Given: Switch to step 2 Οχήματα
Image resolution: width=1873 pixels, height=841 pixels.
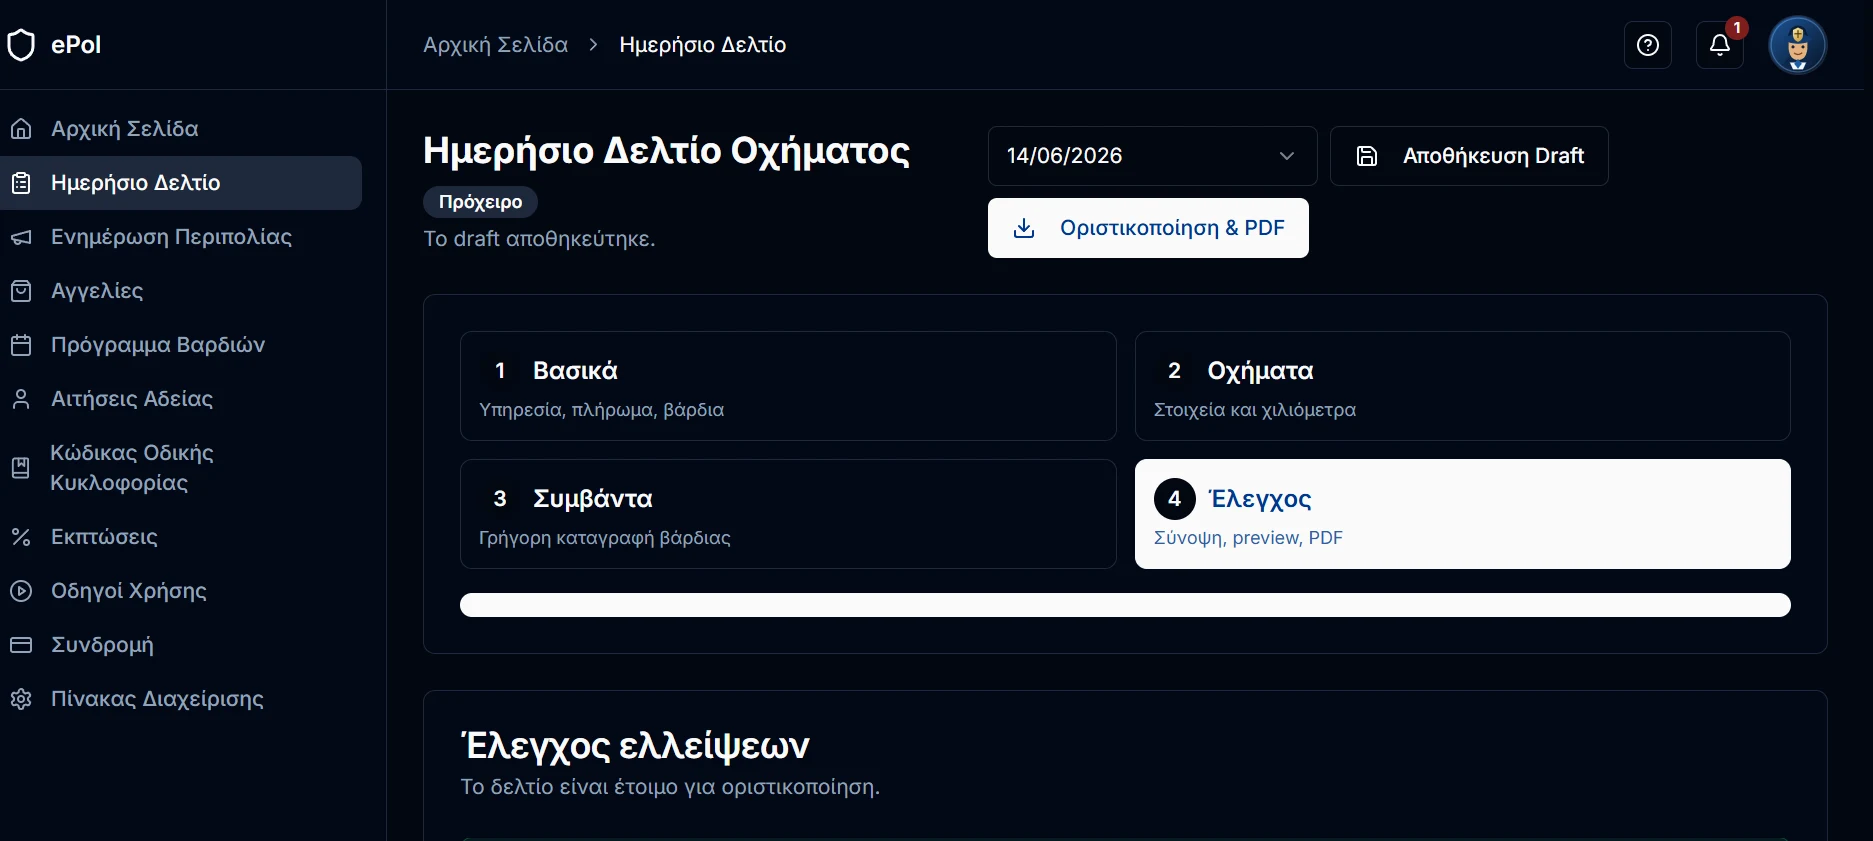Looking at the screenshot, I should pyautogui.click(x=1462, y=386).
